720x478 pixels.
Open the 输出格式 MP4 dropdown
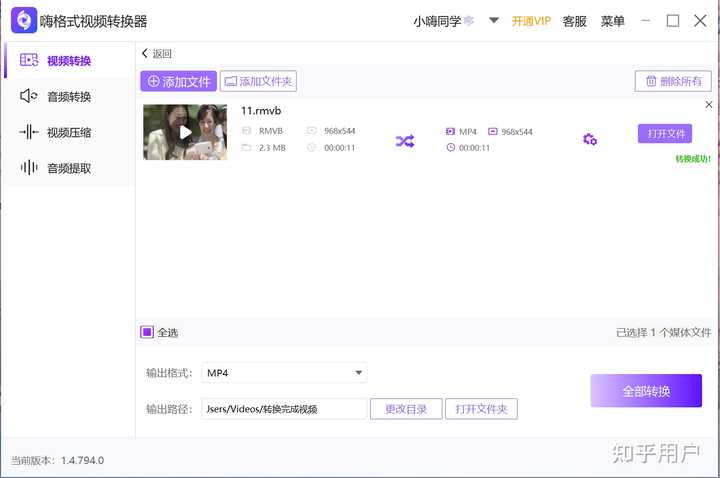tap(284, 372)
